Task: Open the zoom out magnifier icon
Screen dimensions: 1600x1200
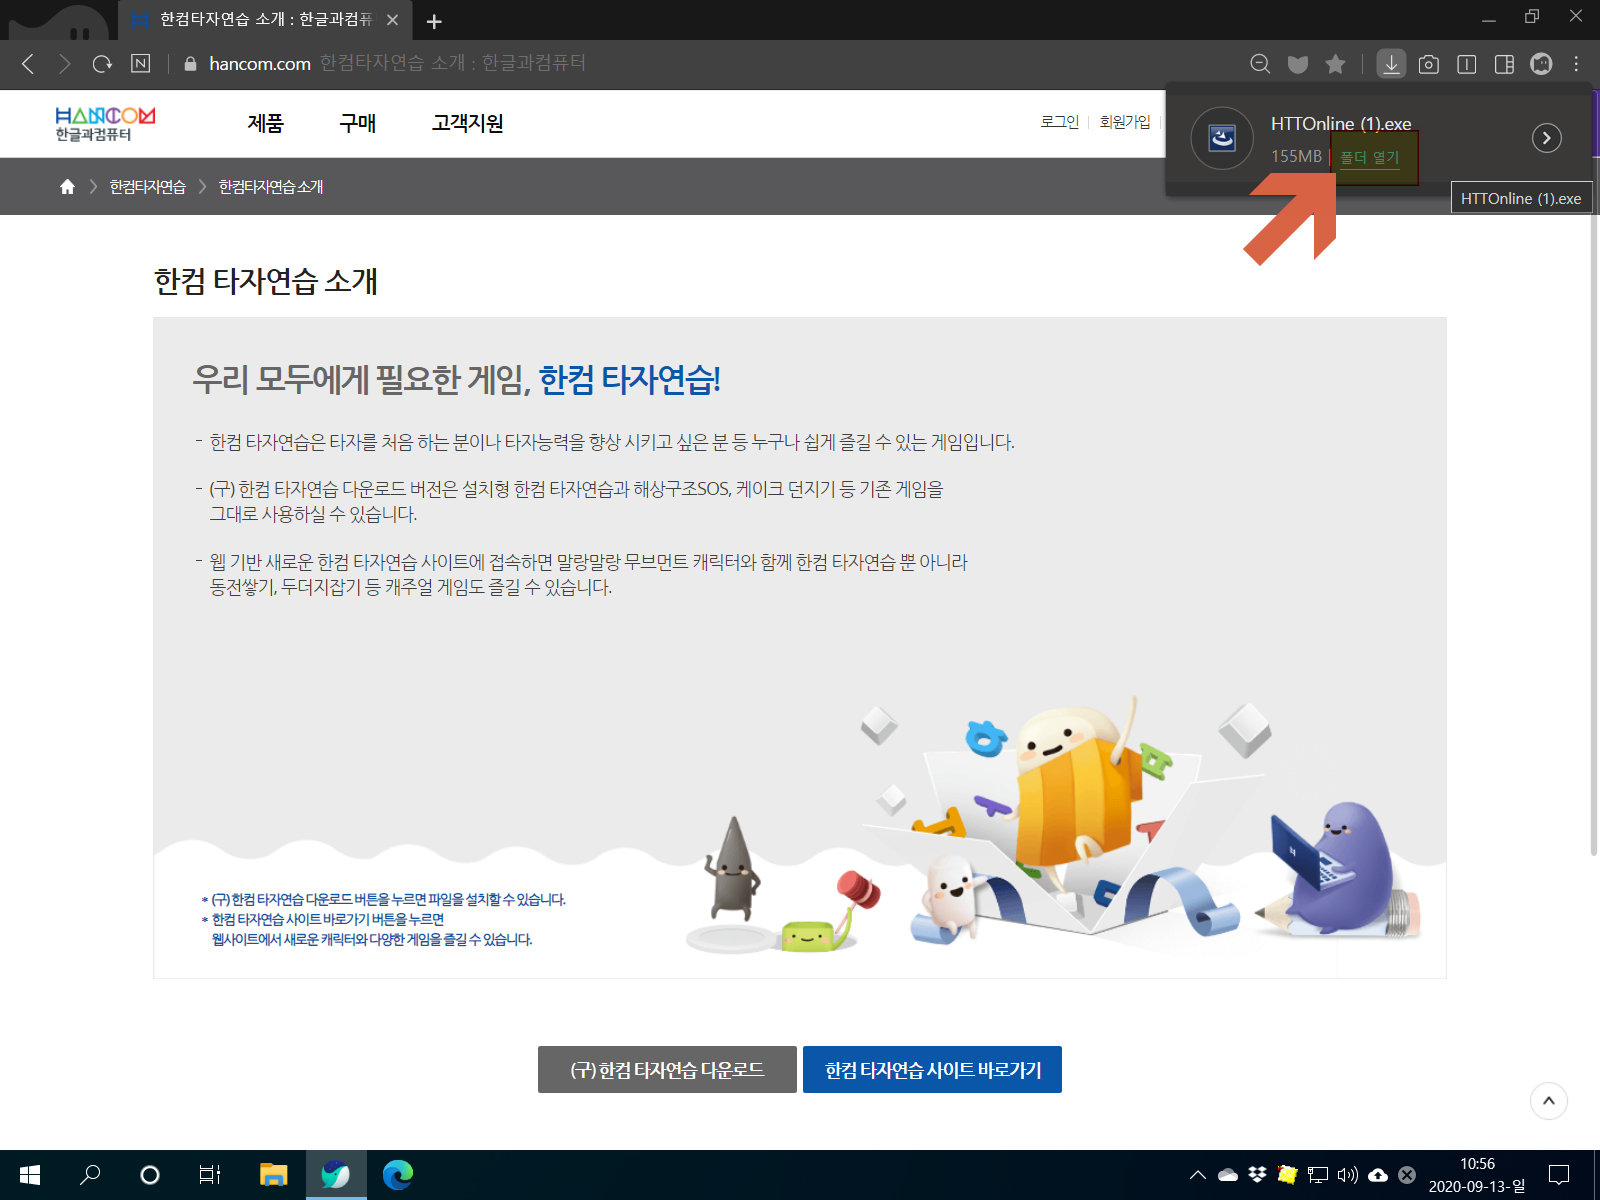Action: pyautogui.click(x=1260, y=64)
